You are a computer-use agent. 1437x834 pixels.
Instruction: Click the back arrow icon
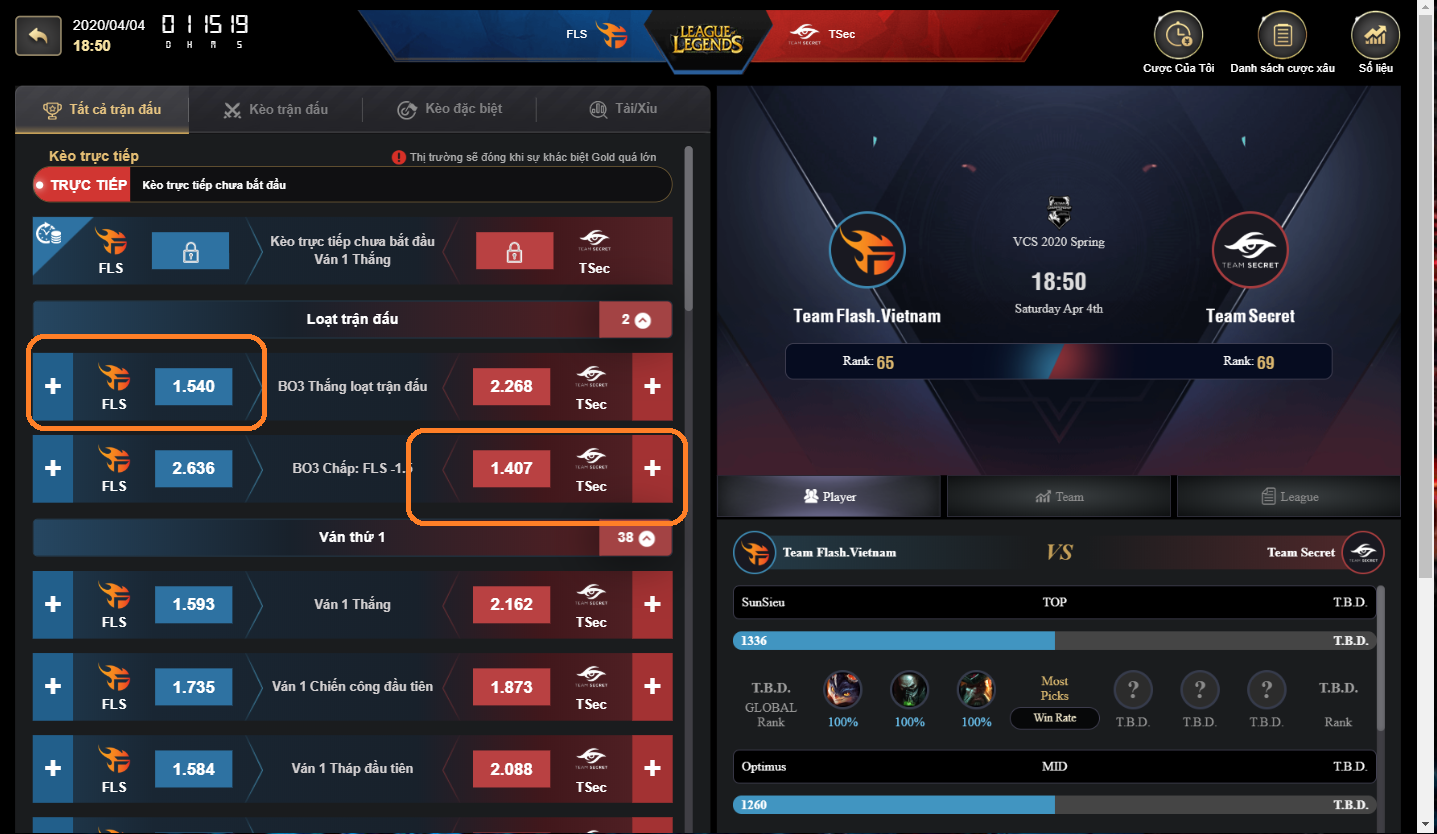[x=38, y=35]
